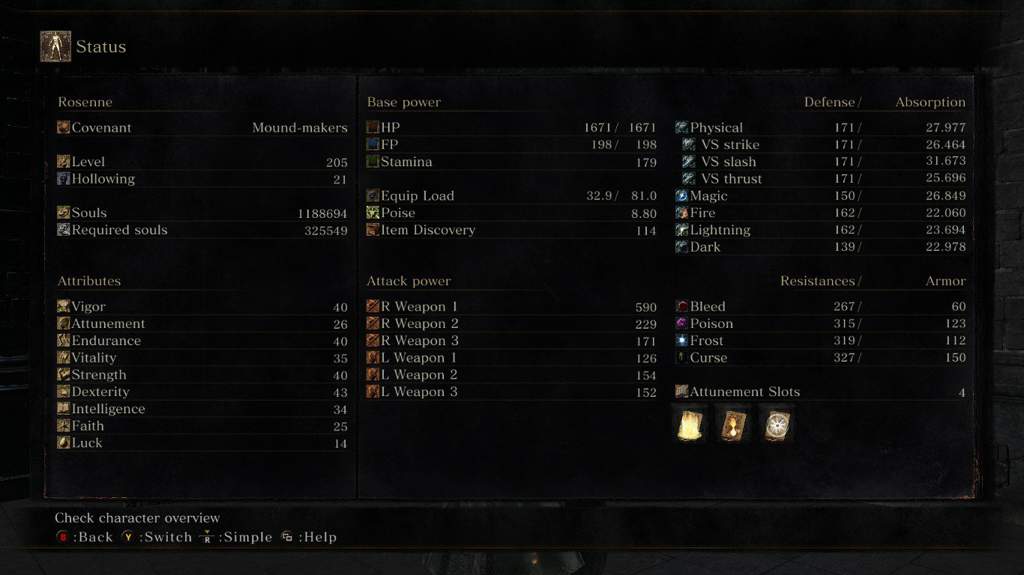Select the second attuned spell thumbnail
This screenshot has width=1024, height=575.
tap(733, 425)
